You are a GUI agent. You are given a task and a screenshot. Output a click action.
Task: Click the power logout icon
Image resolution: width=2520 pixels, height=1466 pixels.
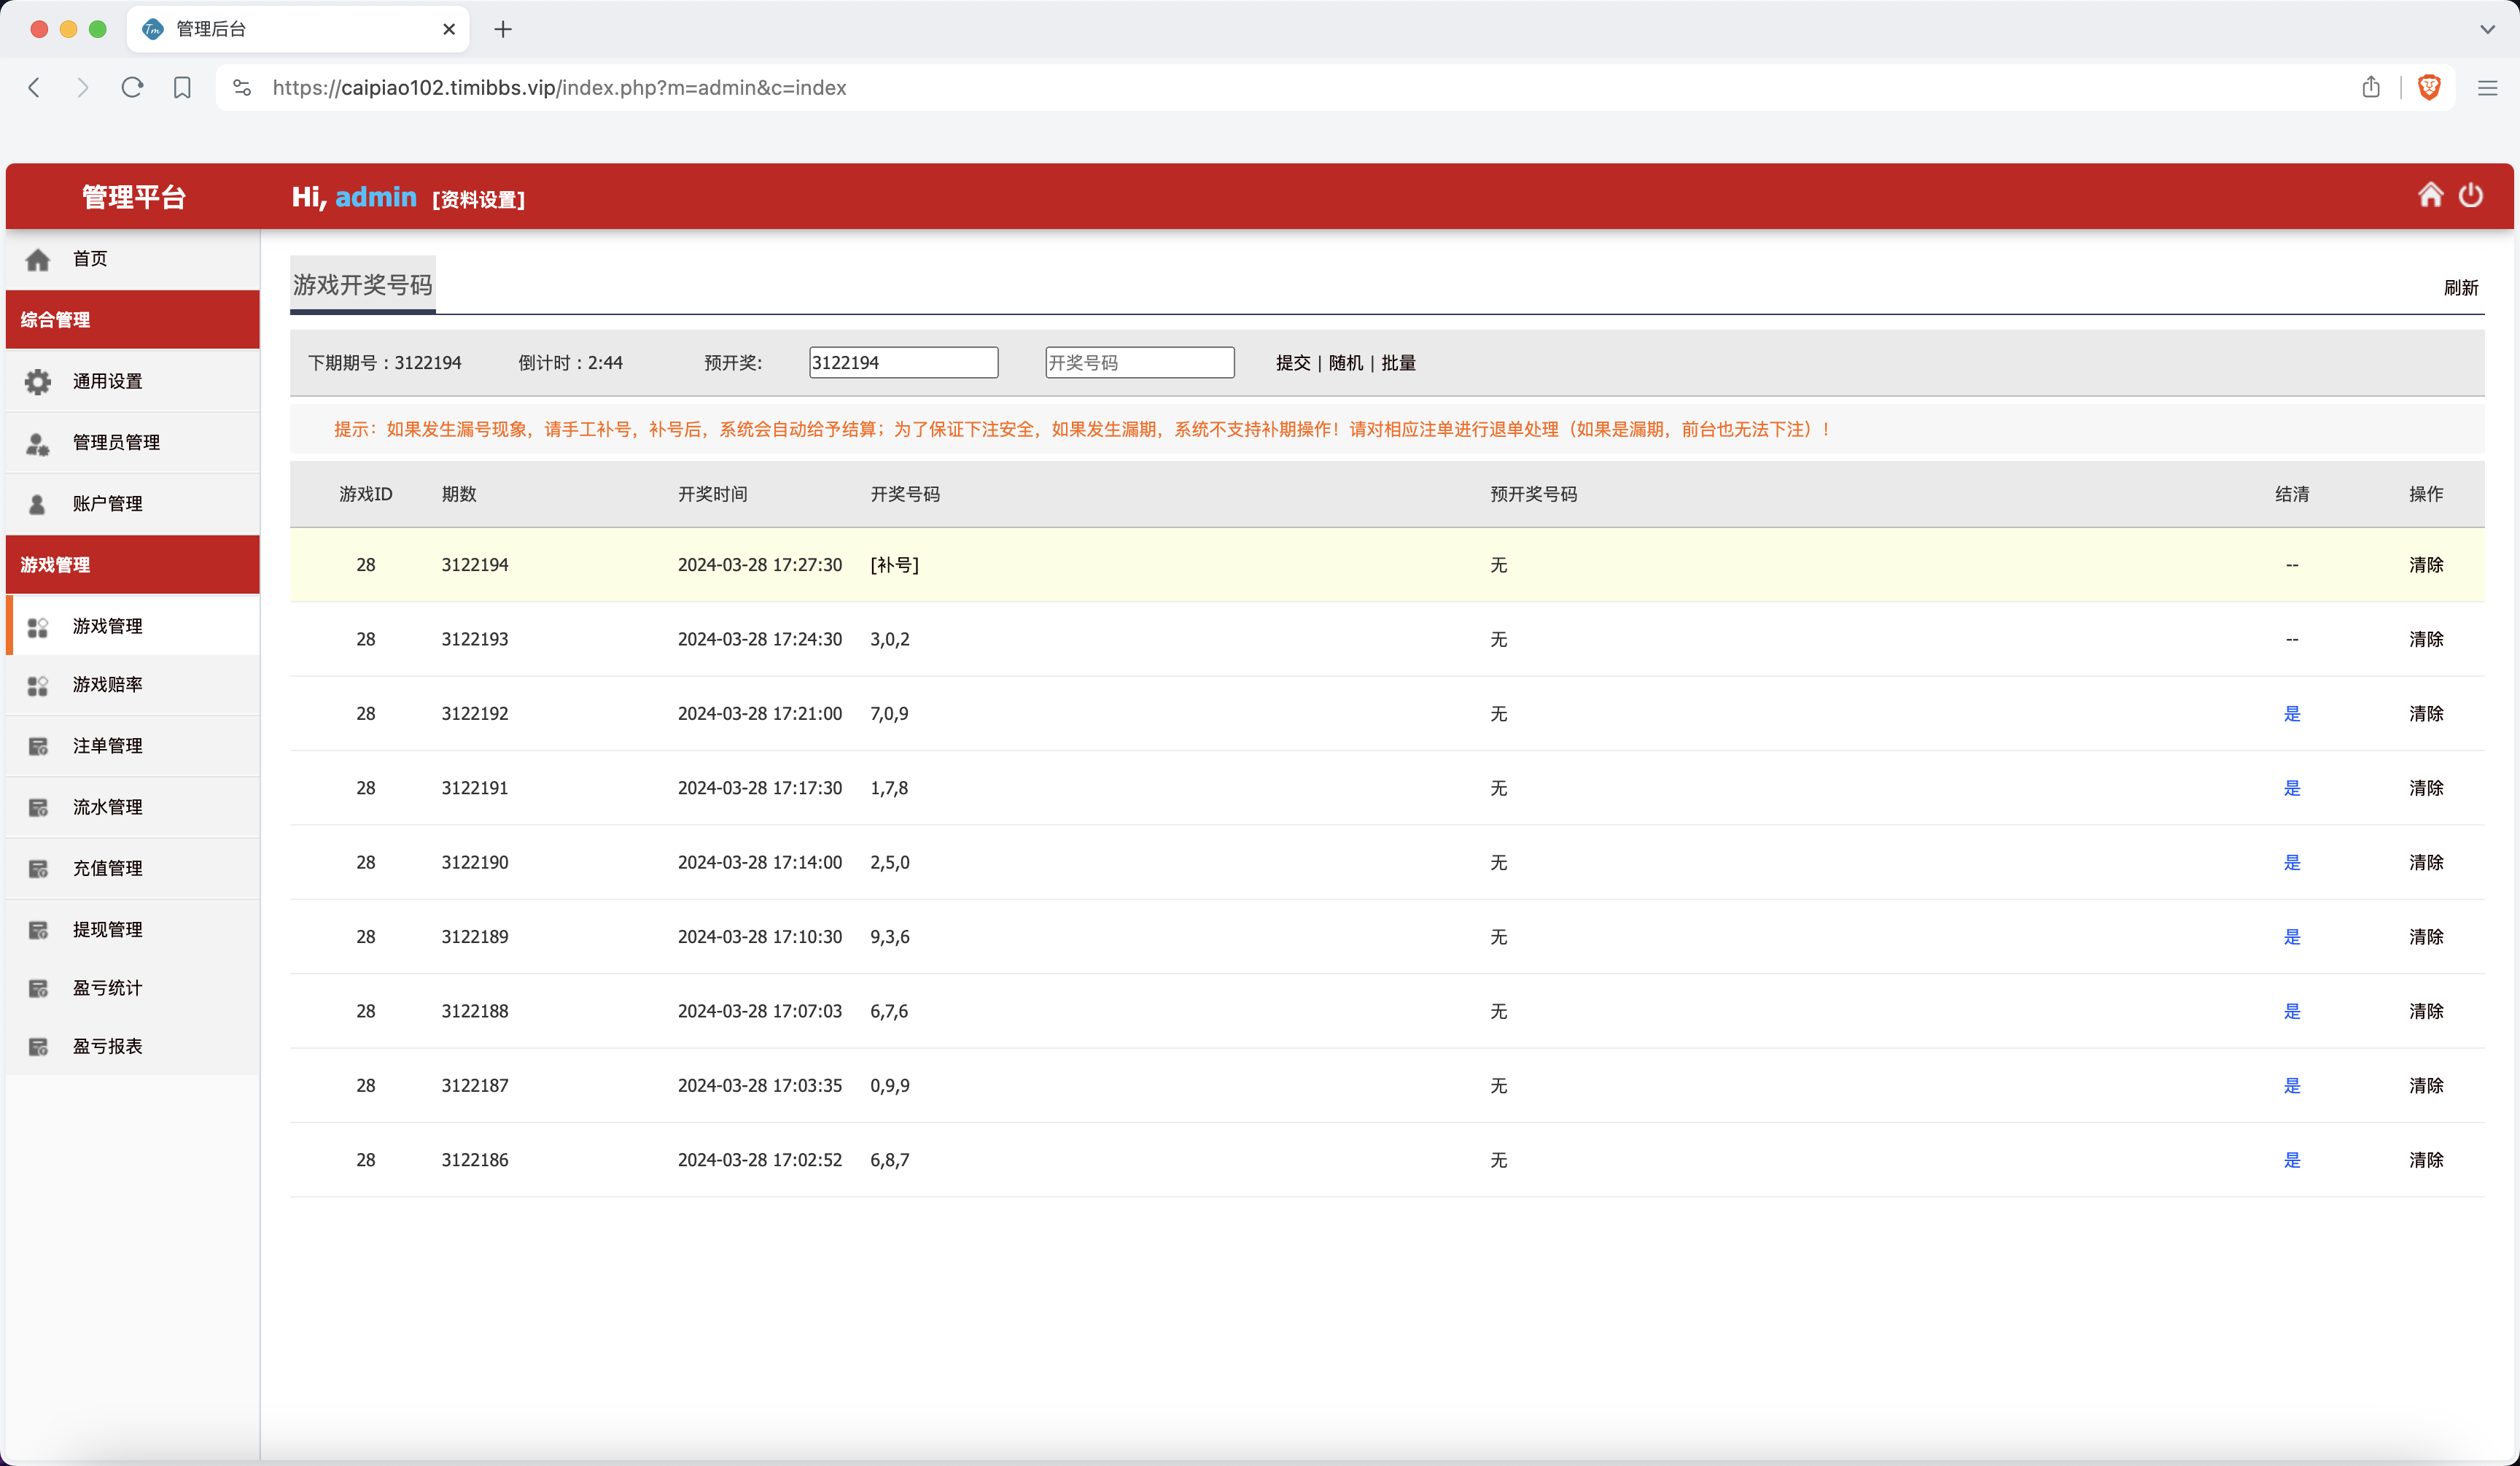click(x=2470, y=195)
